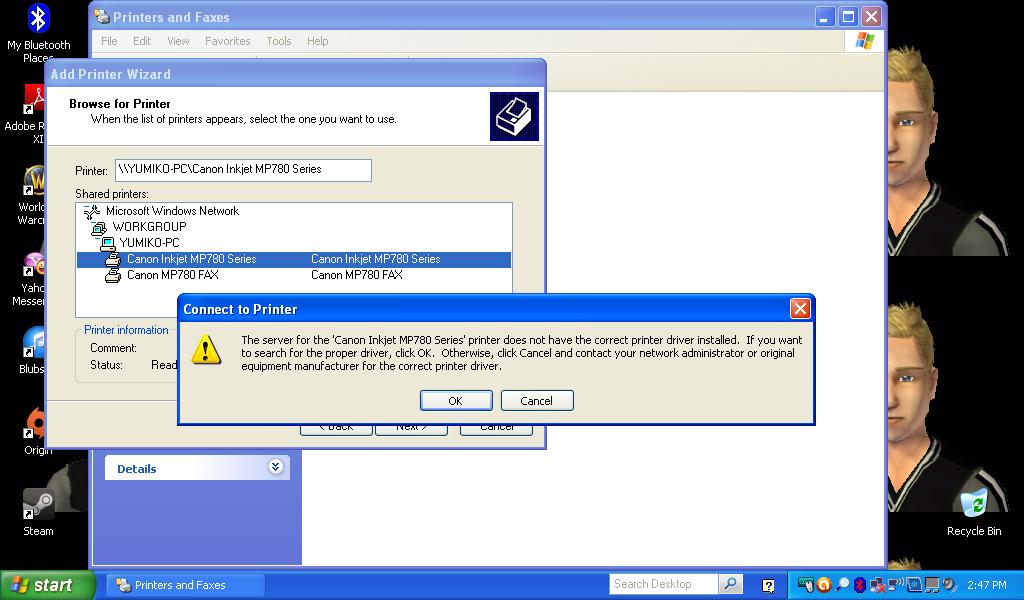Click the WORKGROUP network icon
The height and width of the screenshot is (600, 1024).
tap(99, 227)
